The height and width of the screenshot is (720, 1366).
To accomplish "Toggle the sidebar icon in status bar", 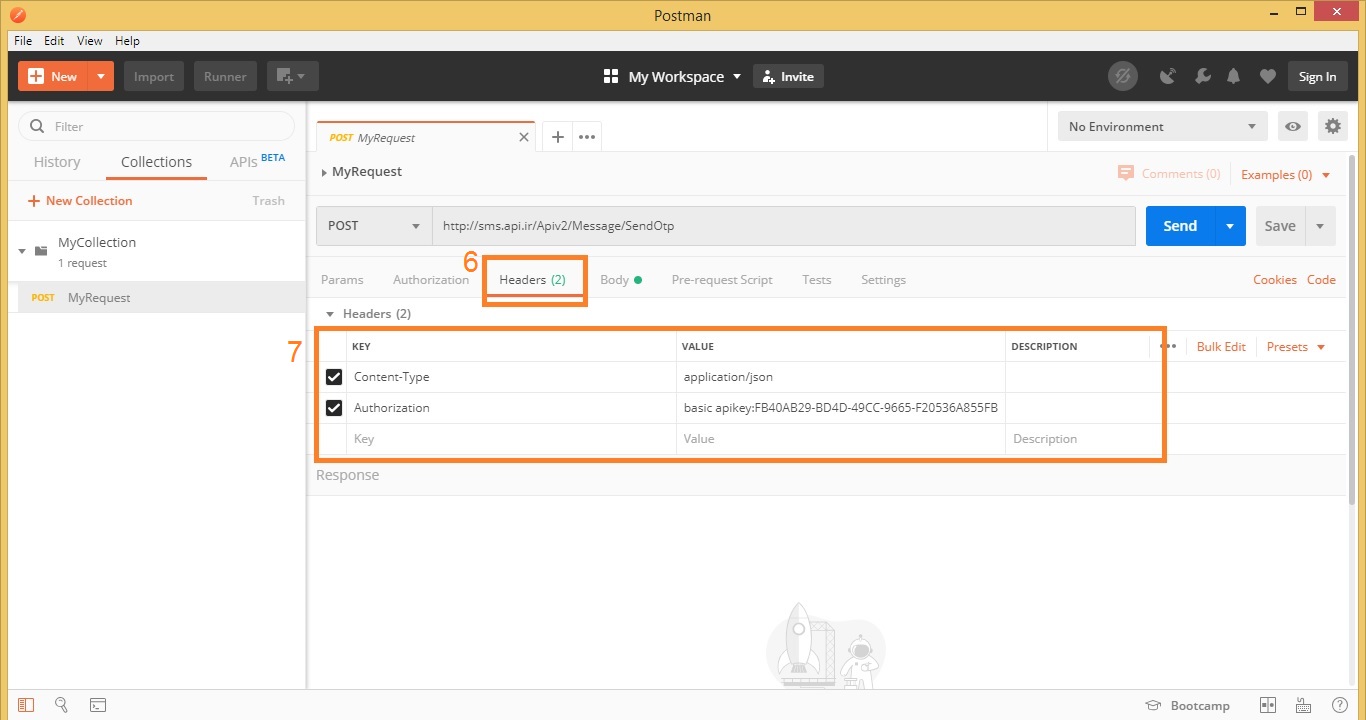I will pos(26,705).
